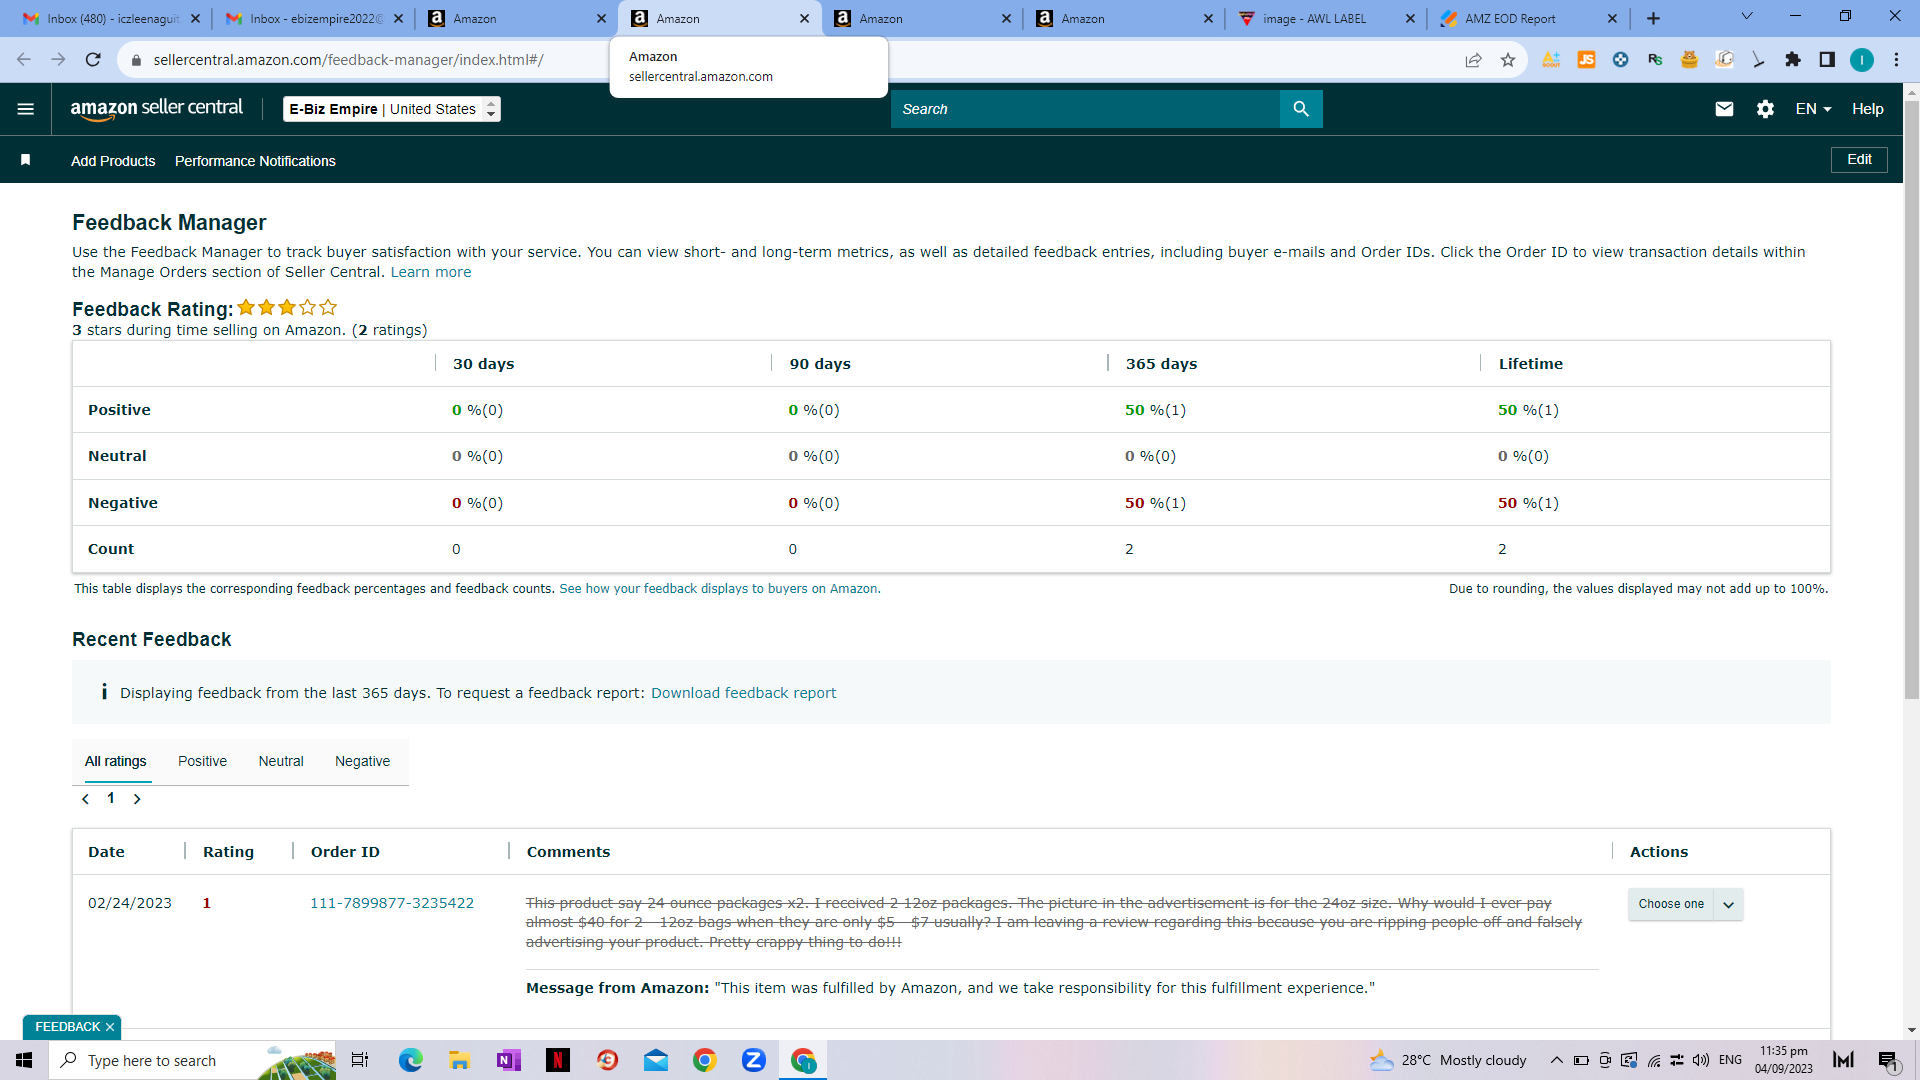1920x1080 pixels.
Task: Open the EN language dropdown
Action: [1813, 109]
